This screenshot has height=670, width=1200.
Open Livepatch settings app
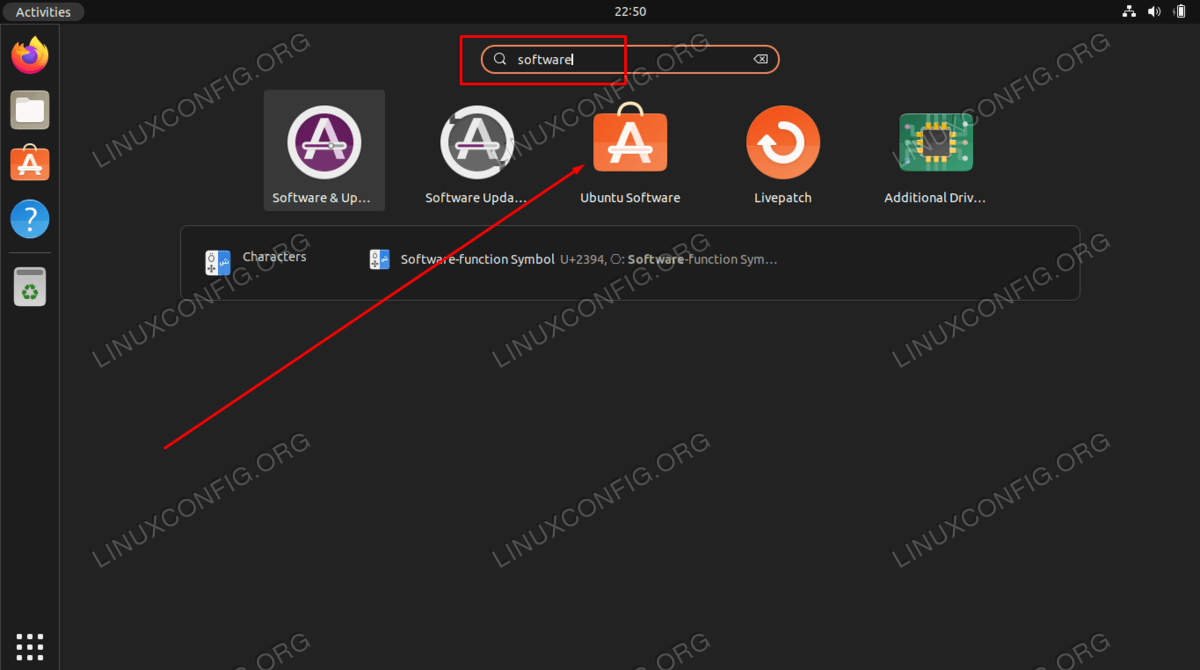point(783,150)
